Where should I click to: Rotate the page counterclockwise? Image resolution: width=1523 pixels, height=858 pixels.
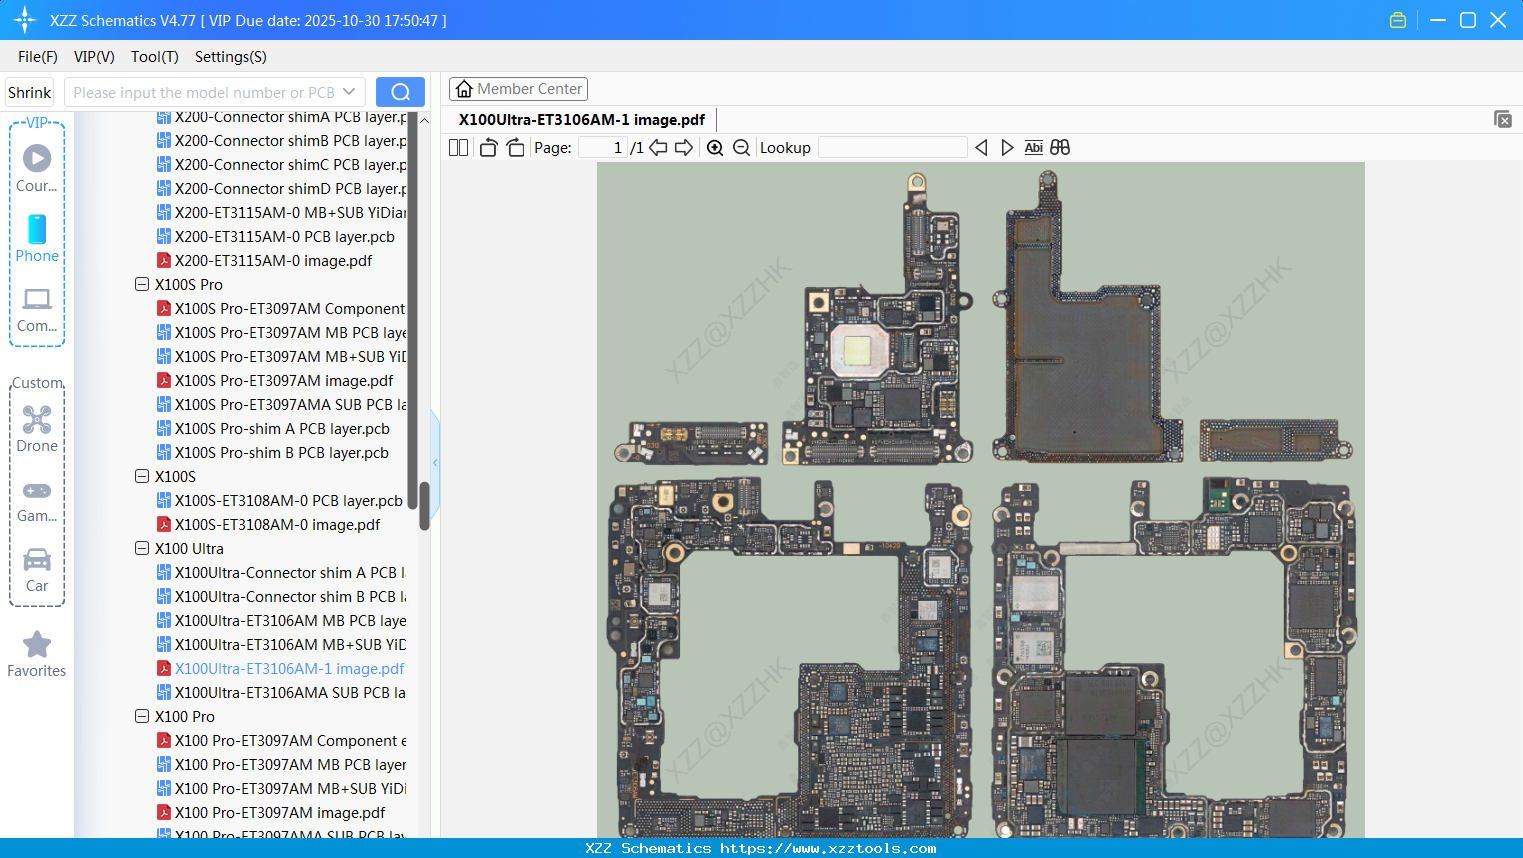[x=488, y=148]
